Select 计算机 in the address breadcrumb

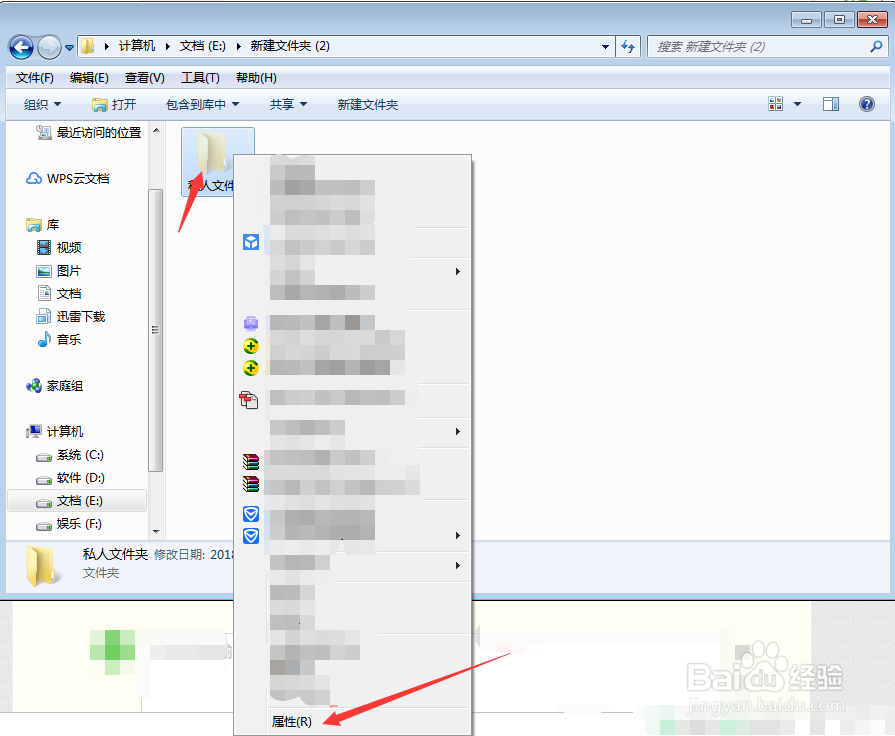[136, 46]
